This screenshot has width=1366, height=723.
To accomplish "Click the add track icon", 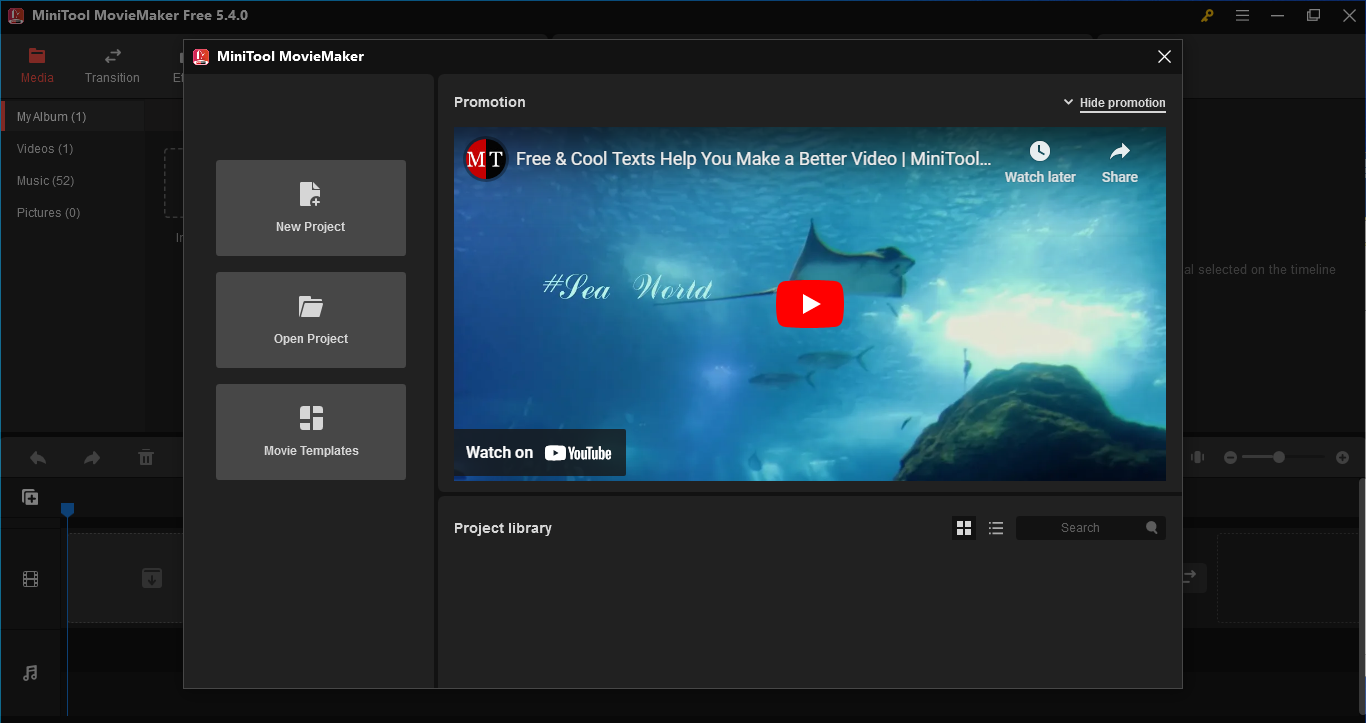I will pos(30,497).
